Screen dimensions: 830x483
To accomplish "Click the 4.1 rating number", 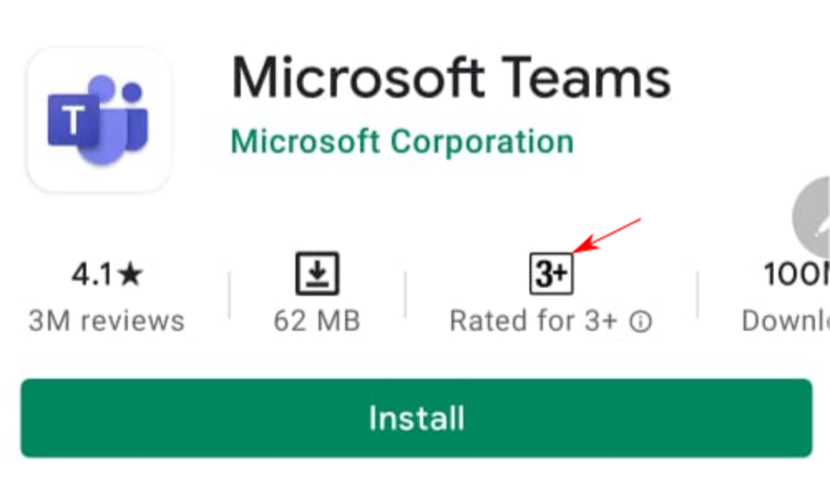I will [x=92, y=274].
